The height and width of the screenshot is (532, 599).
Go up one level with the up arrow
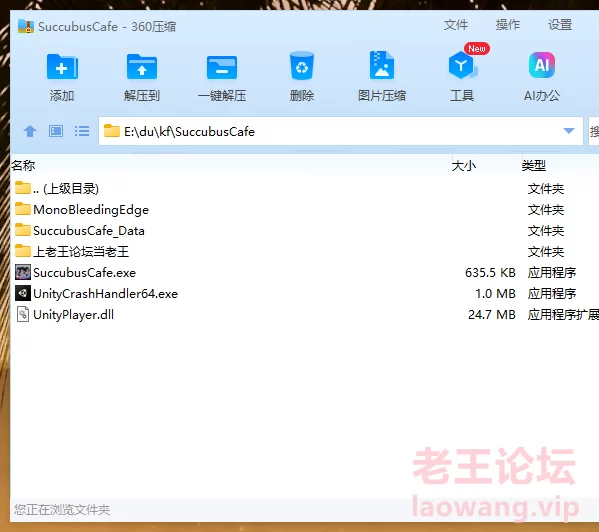[x=30, y=131]
